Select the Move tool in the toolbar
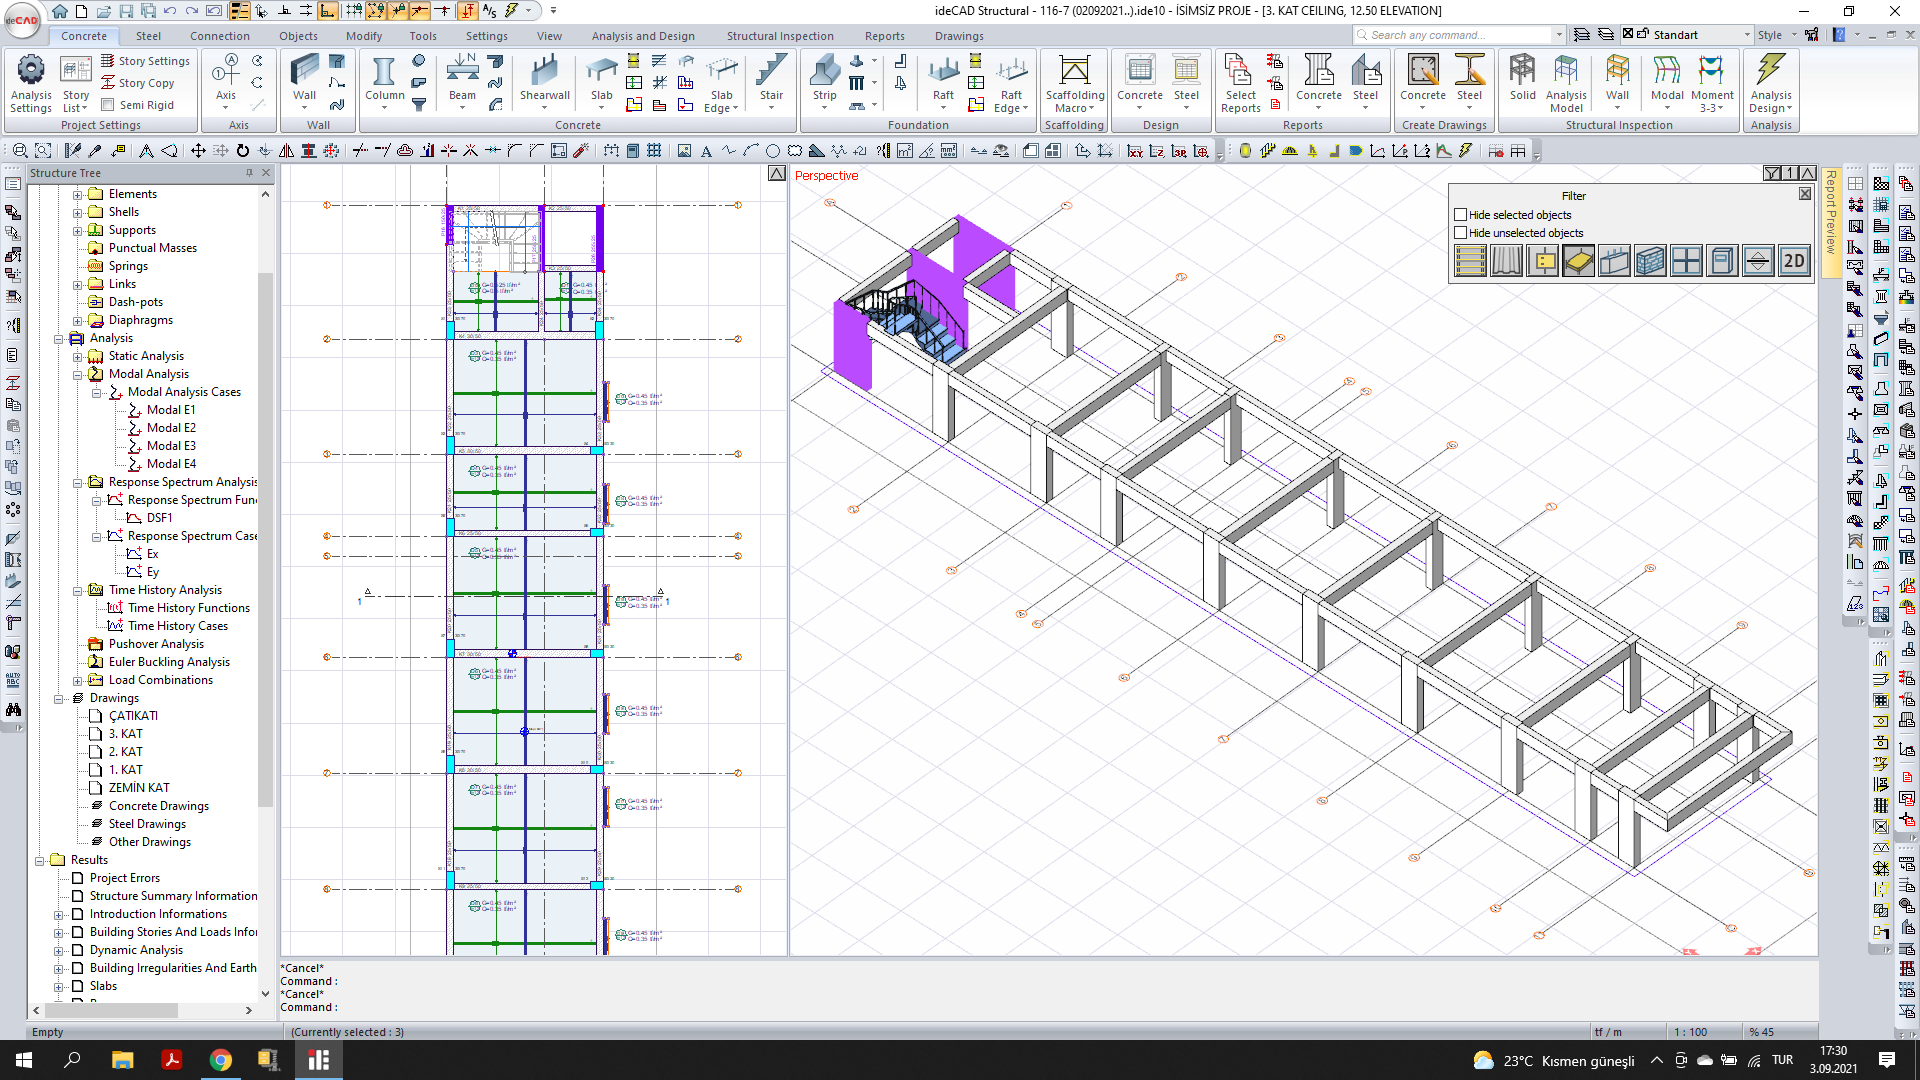Viewport: 1920px width, 1080px height. (x=198, y=151)
